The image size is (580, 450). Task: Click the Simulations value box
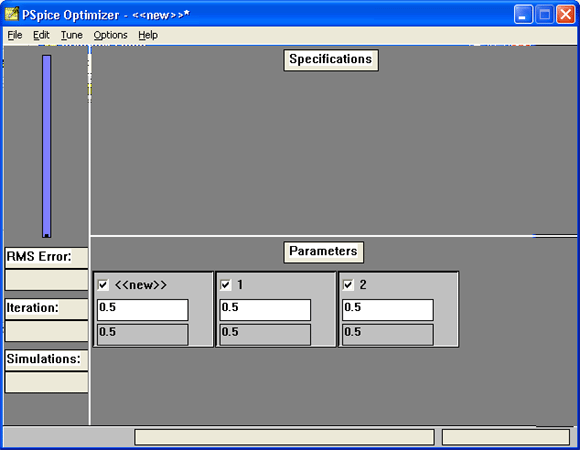(x=47, y=382)
